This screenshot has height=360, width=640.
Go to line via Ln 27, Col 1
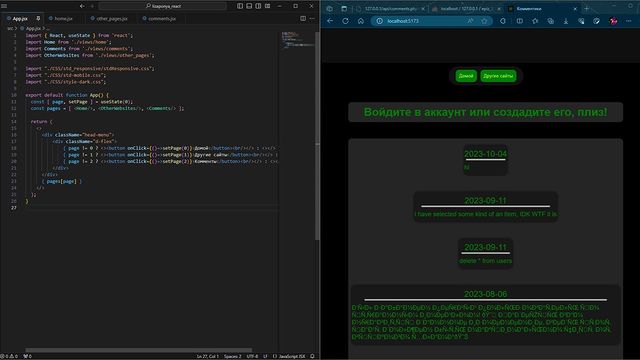(x=208, y=356)
